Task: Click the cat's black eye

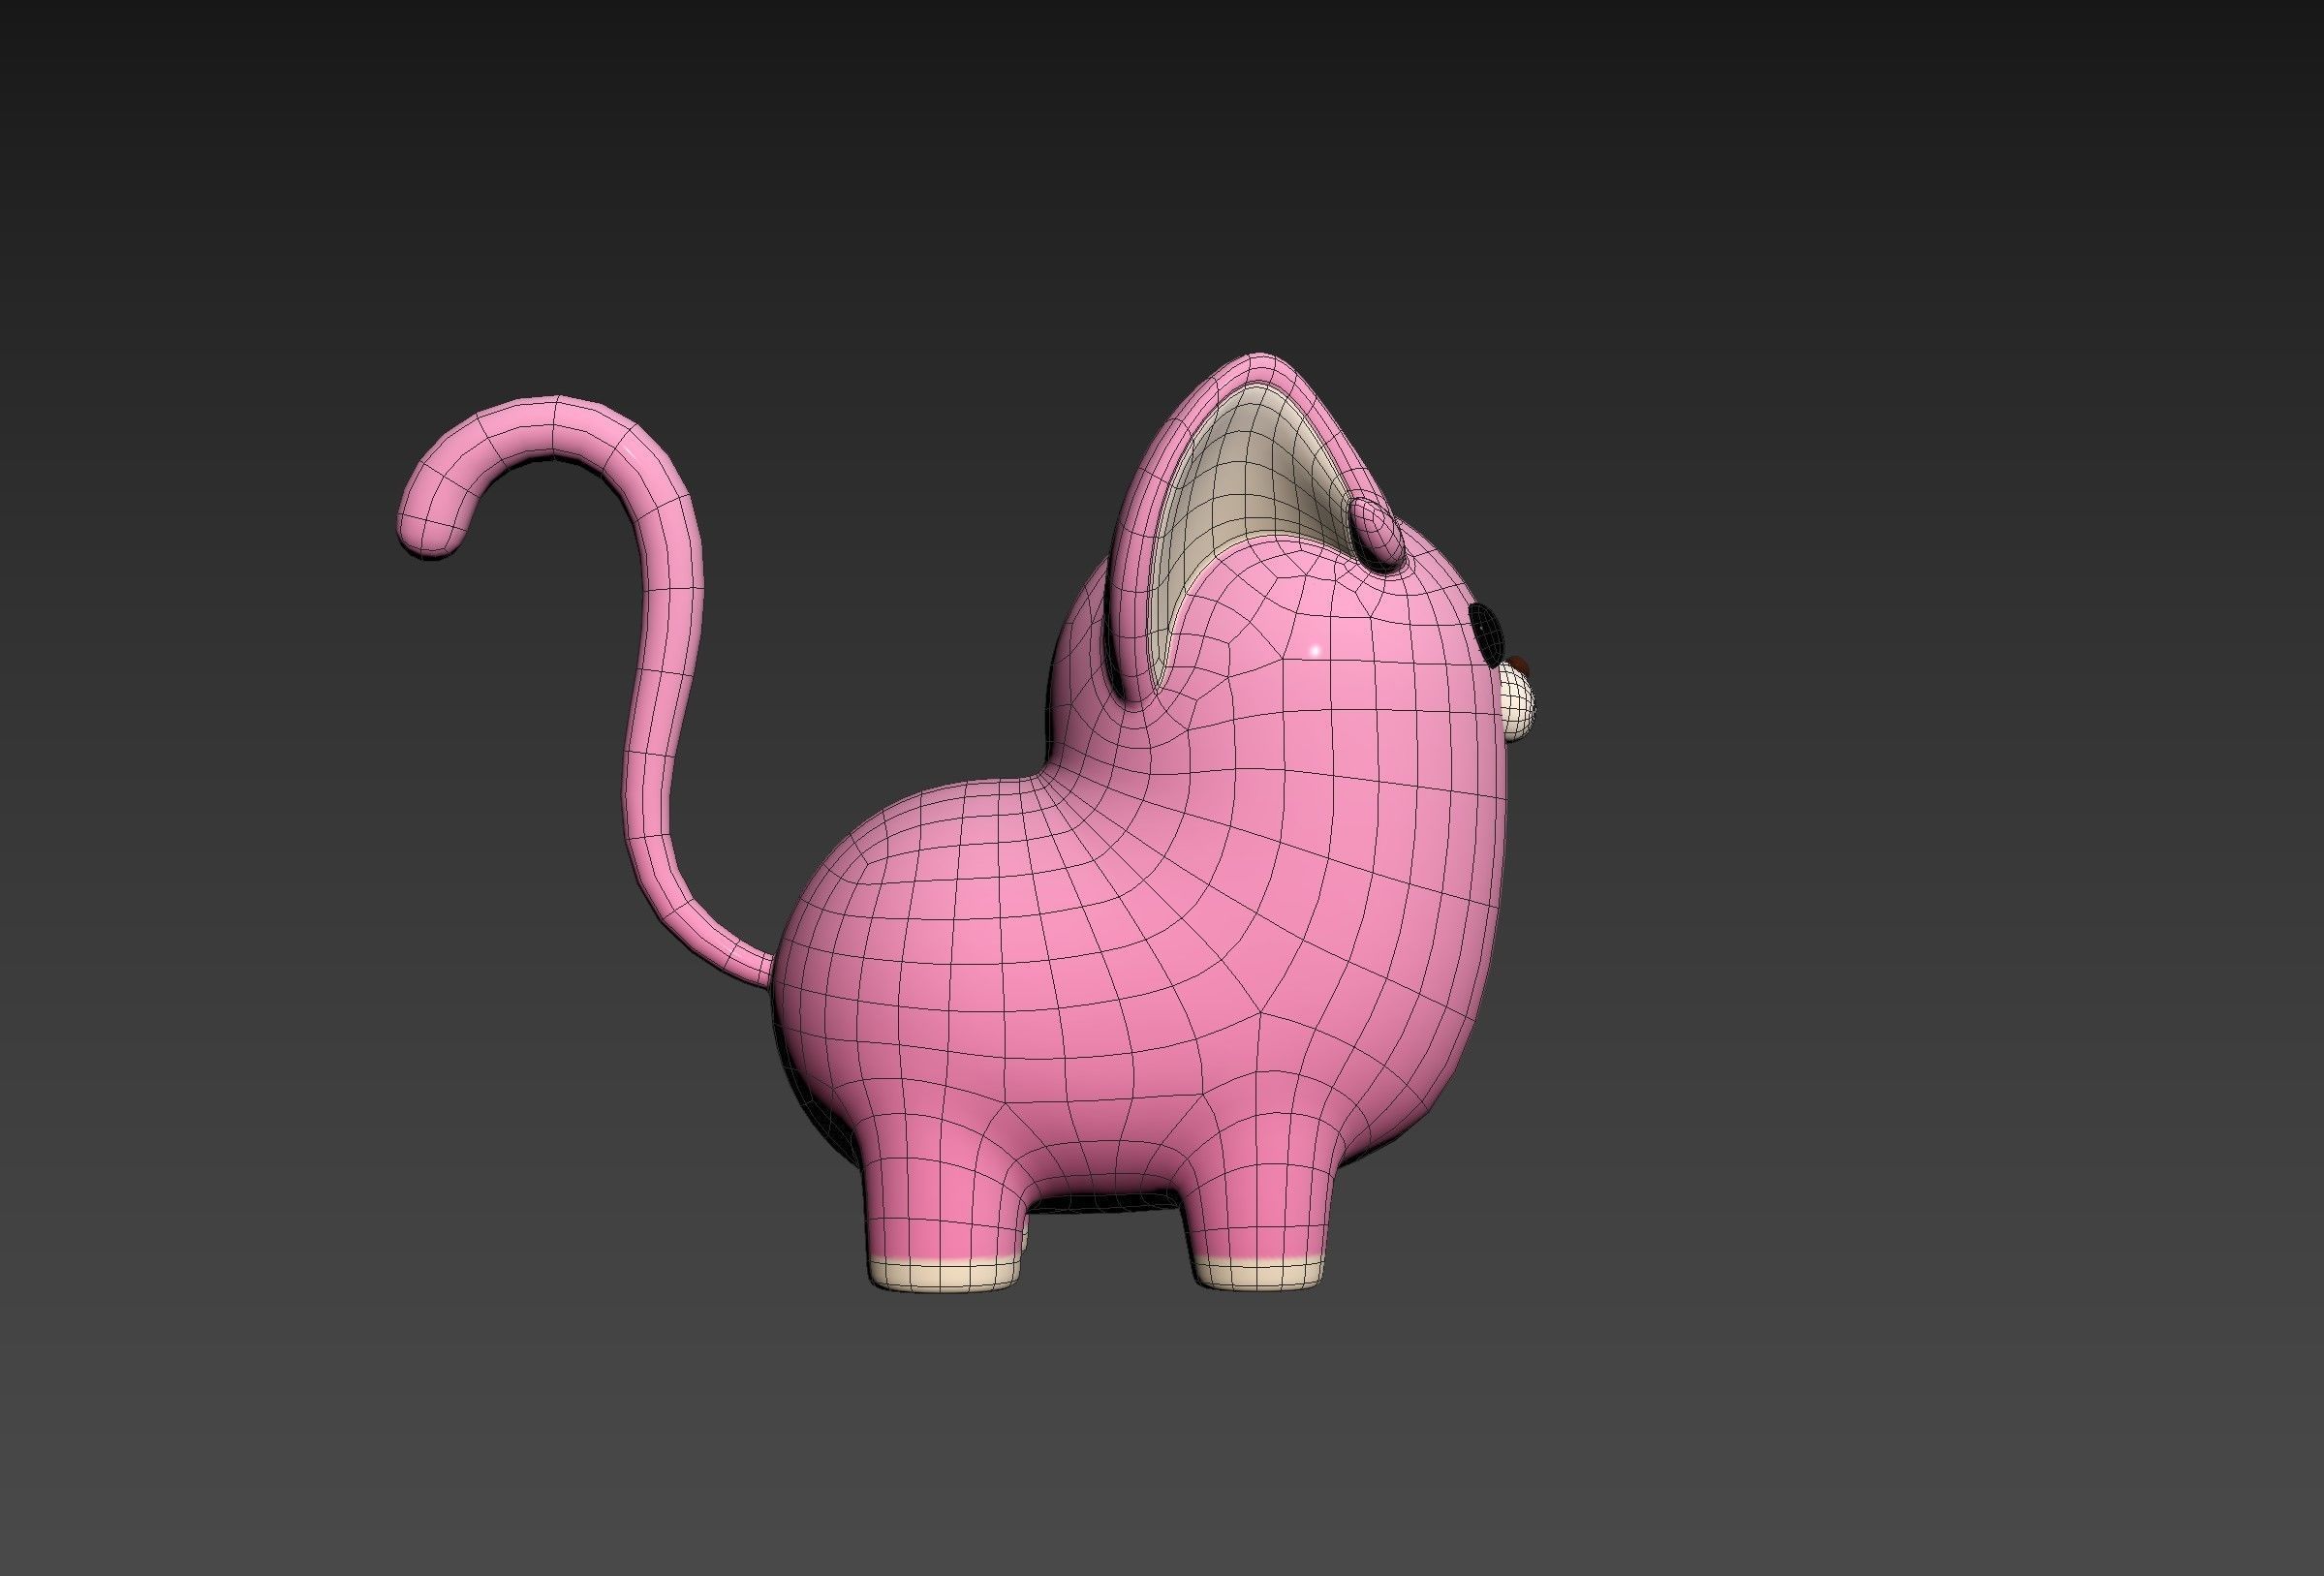Action: coord(1488,634)
